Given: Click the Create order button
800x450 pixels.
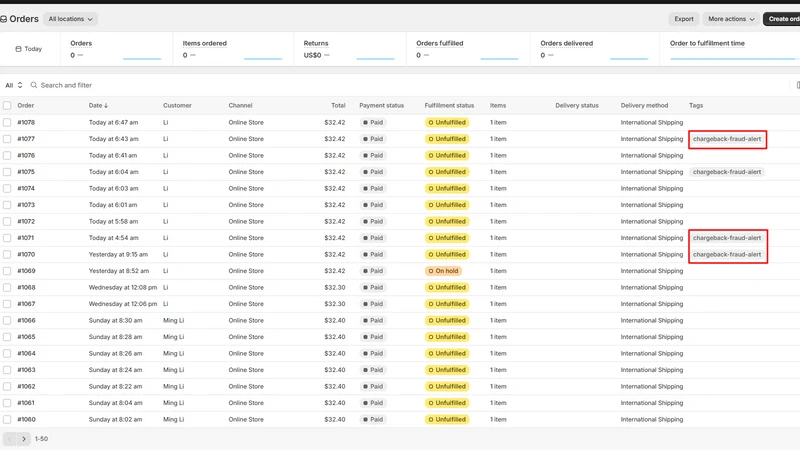Looking at the screenshot, I should (782, 19).
